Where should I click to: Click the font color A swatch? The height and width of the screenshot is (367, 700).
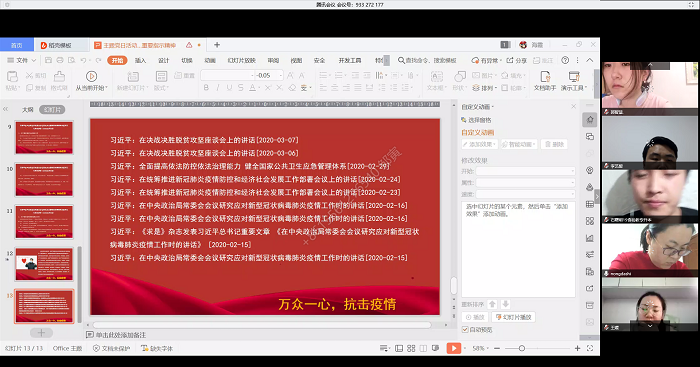[252, 88]
